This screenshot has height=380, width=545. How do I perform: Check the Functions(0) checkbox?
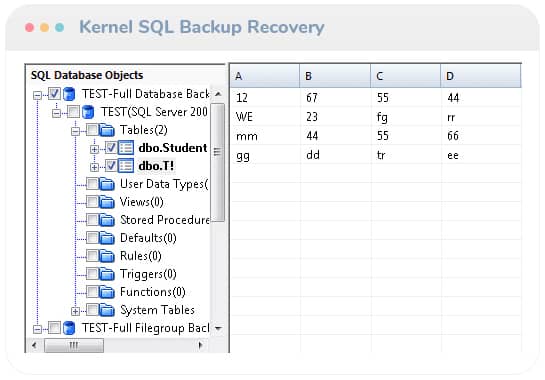click(x=92, y=292)
